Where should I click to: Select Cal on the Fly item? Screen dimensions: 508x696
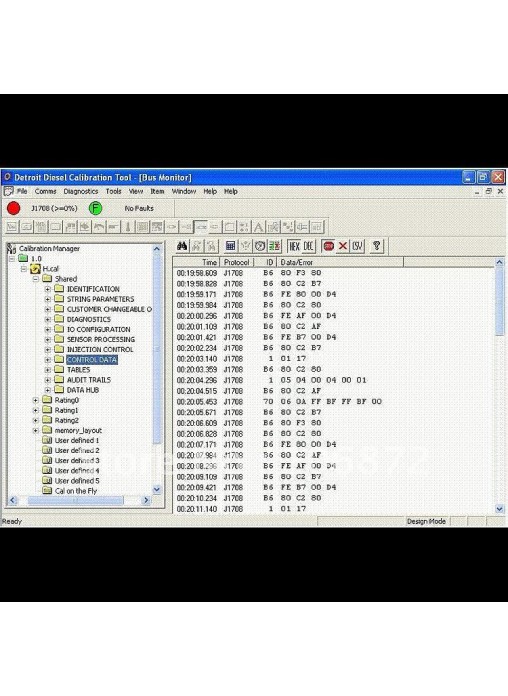coord(75,491)
